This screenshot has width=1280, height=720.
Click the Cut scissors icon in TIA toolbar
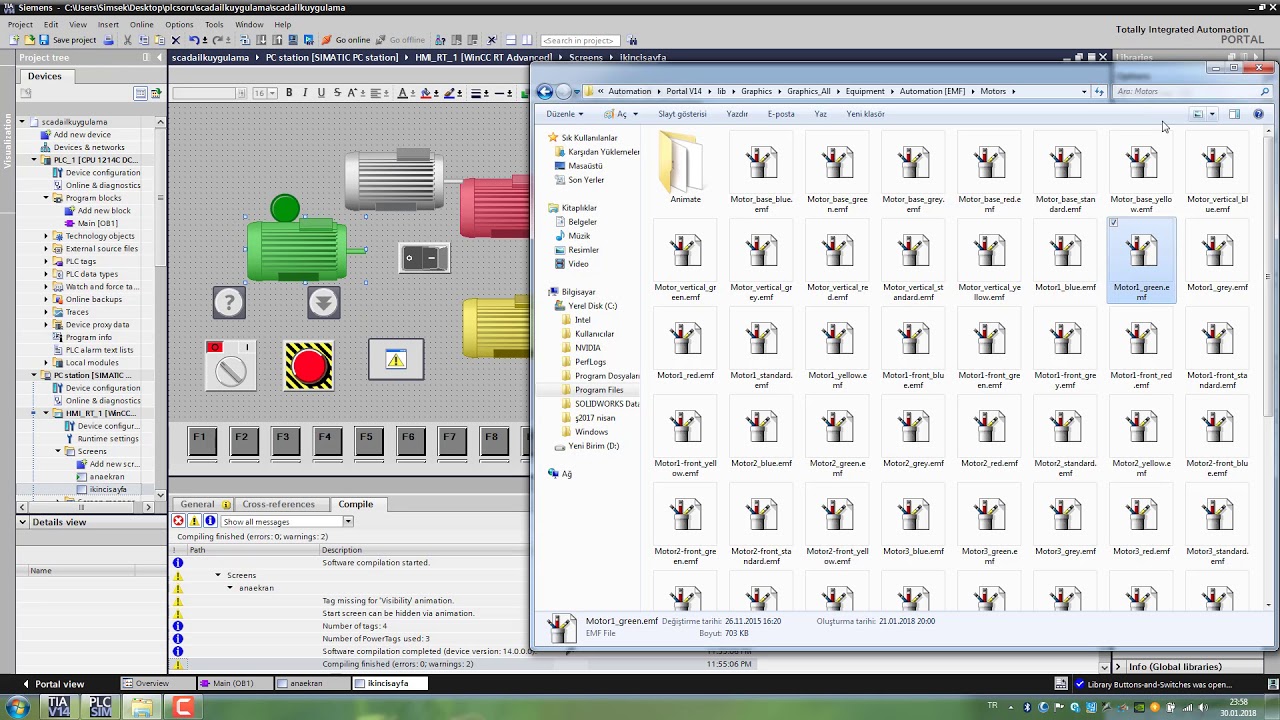click(129, 40)
